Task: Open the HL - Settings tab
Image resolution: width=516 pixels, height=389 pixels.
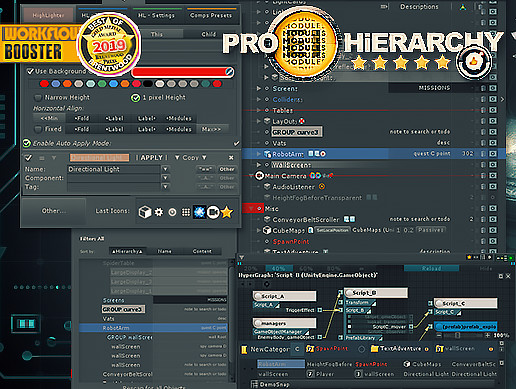Action: click(x=156, y=15)
